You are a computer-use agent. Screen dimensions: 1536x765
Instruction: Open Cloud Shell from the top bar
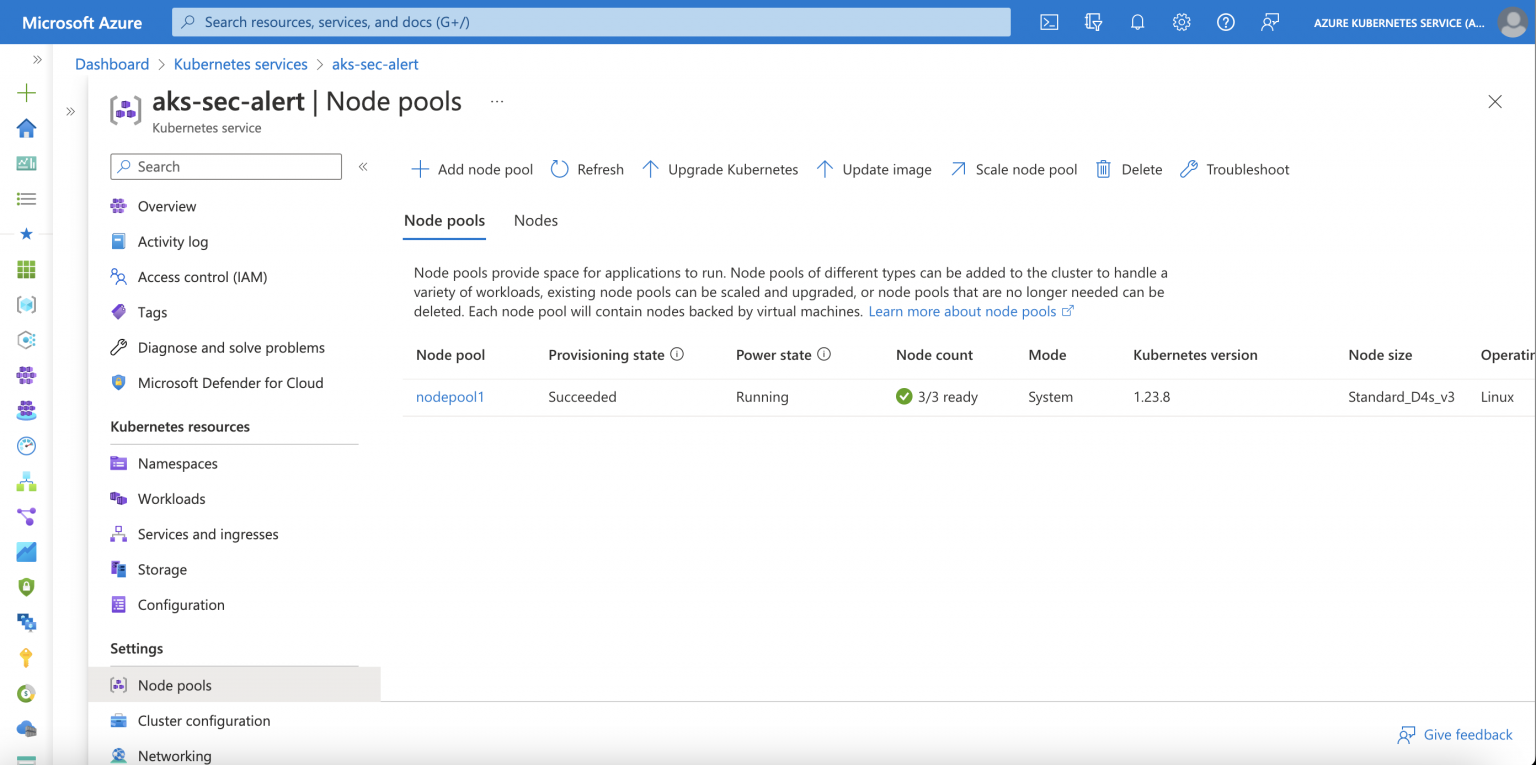(x=1048, y=22)
